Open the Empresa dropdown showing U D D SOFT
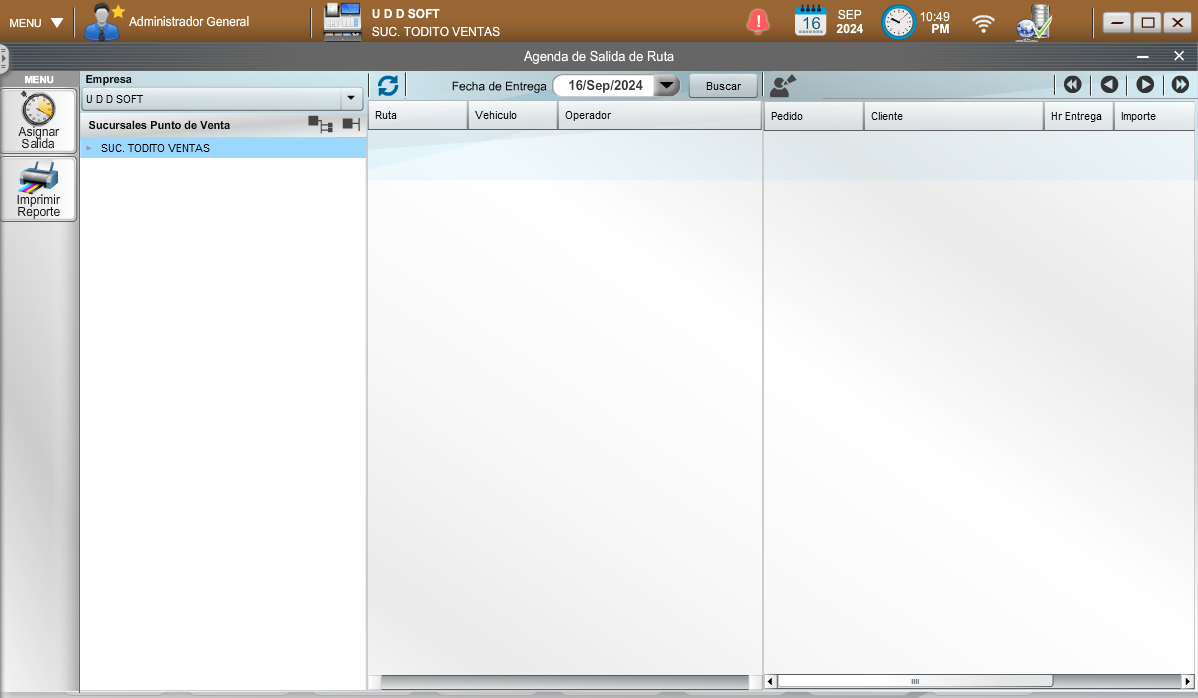 pyautogui.click(x=351, y=99)
